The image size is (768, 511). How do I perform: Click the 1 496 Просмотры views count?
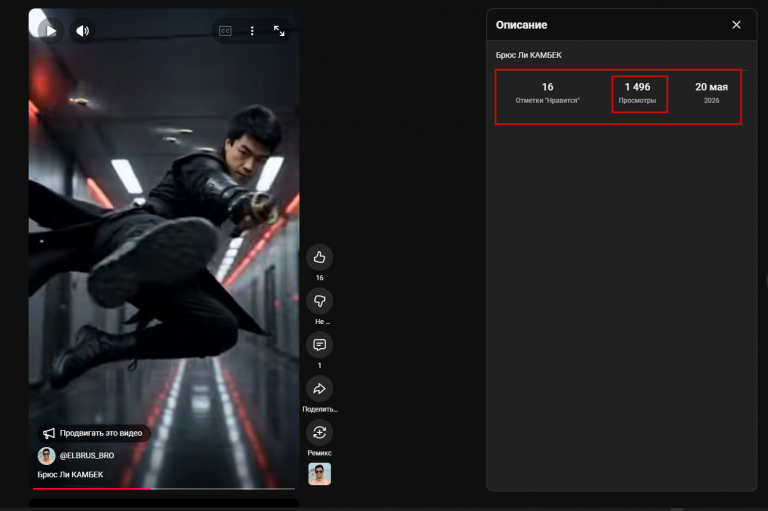point(637,93)
